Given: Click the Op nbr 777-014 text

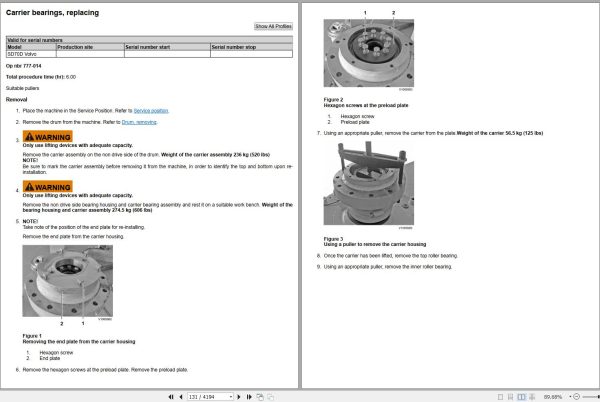Looking at the screenshot, I should pos(23,66).
